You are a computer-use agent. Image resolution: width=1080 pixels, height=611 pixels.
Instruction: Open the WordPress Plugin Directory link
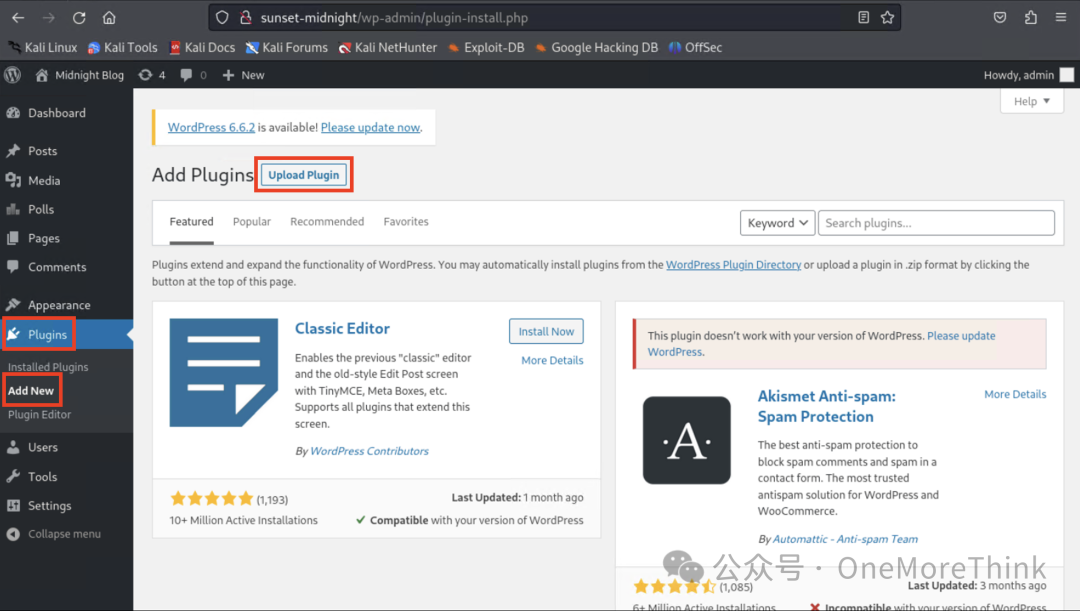click(x=734, y=265)
